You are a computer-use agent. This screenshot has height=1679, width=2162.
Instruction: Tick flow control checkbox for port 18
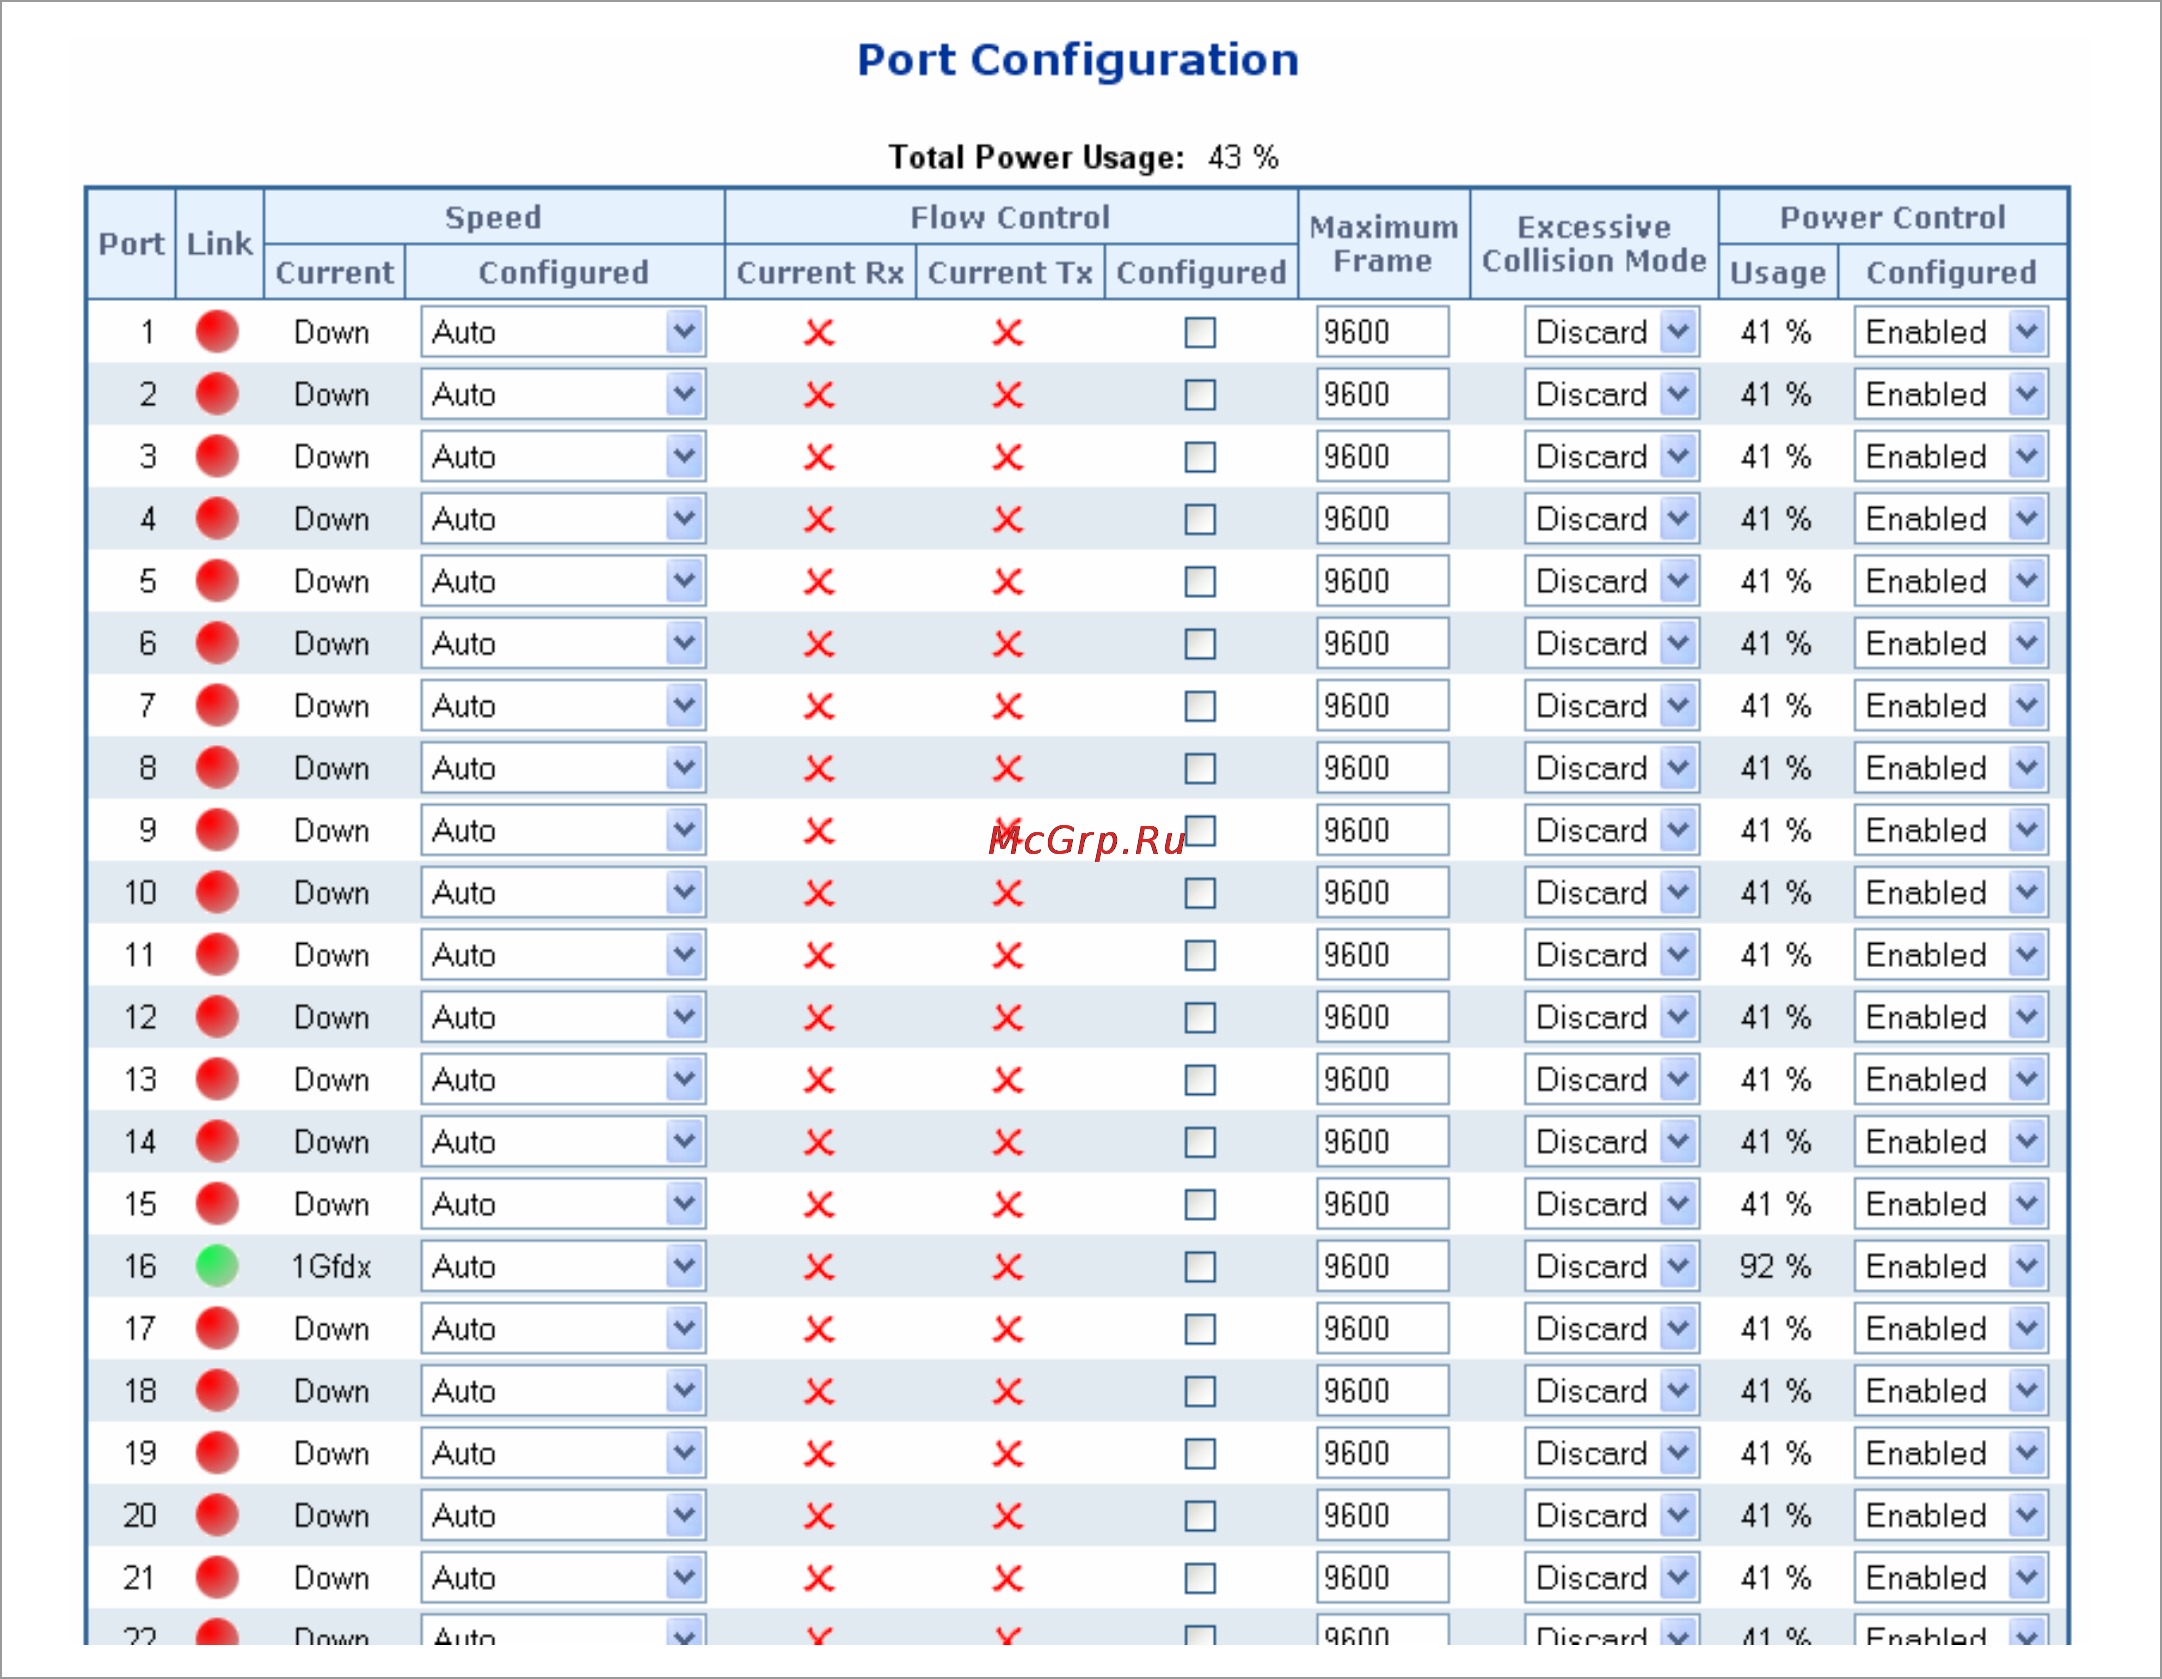click(x=1200, y=1390)
